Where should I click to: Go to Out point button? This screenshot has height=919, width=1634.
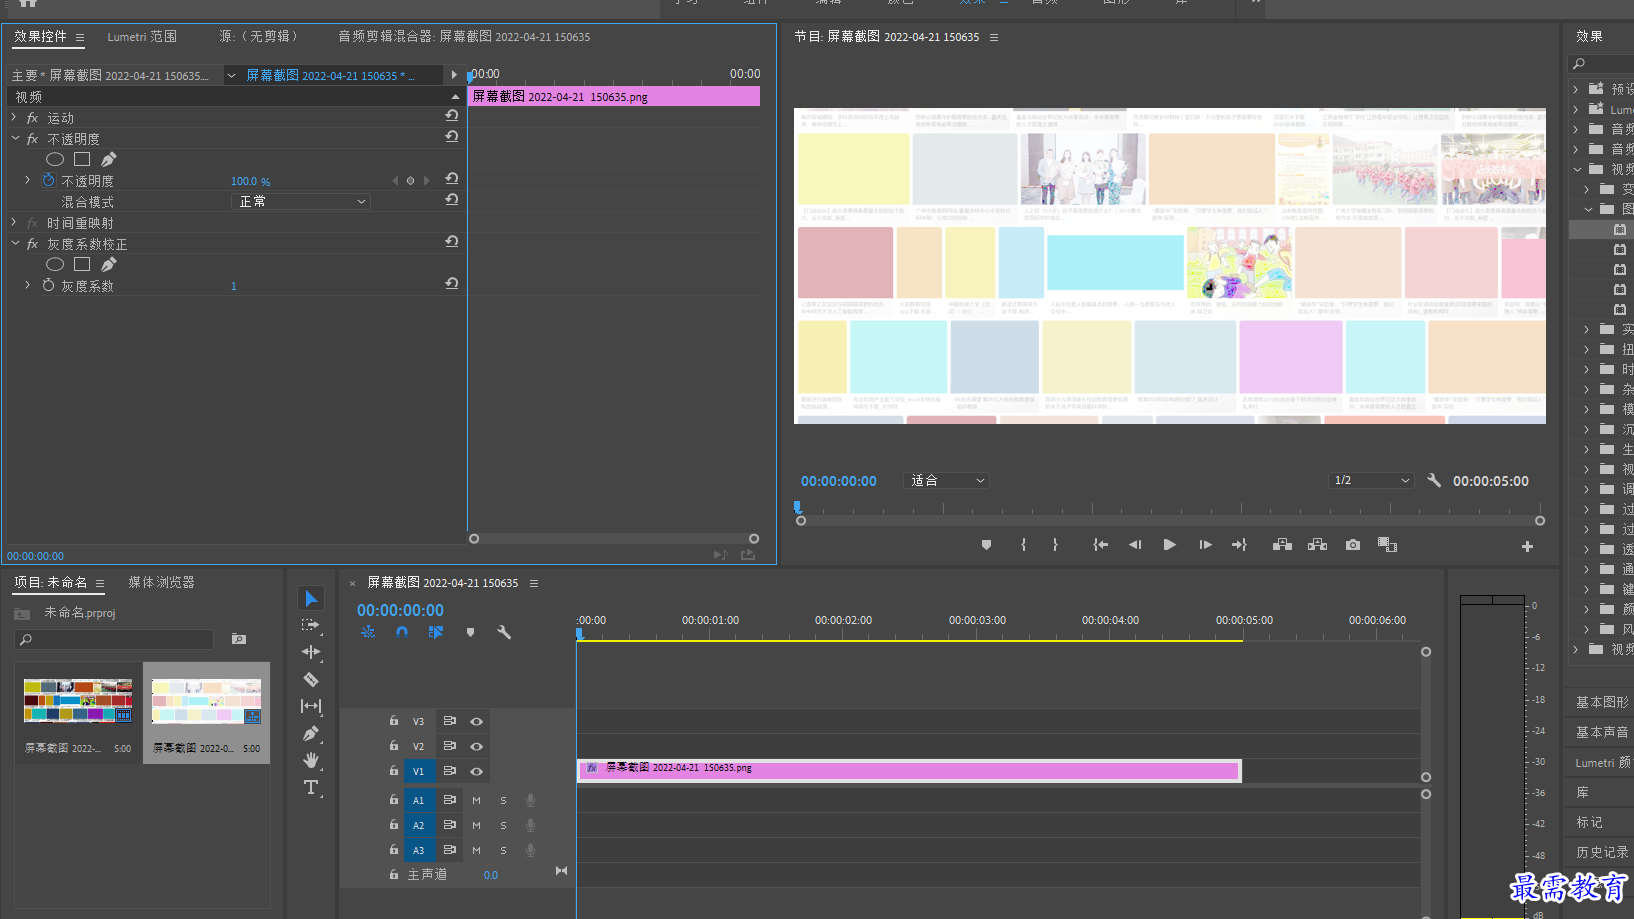point(1240,545)
